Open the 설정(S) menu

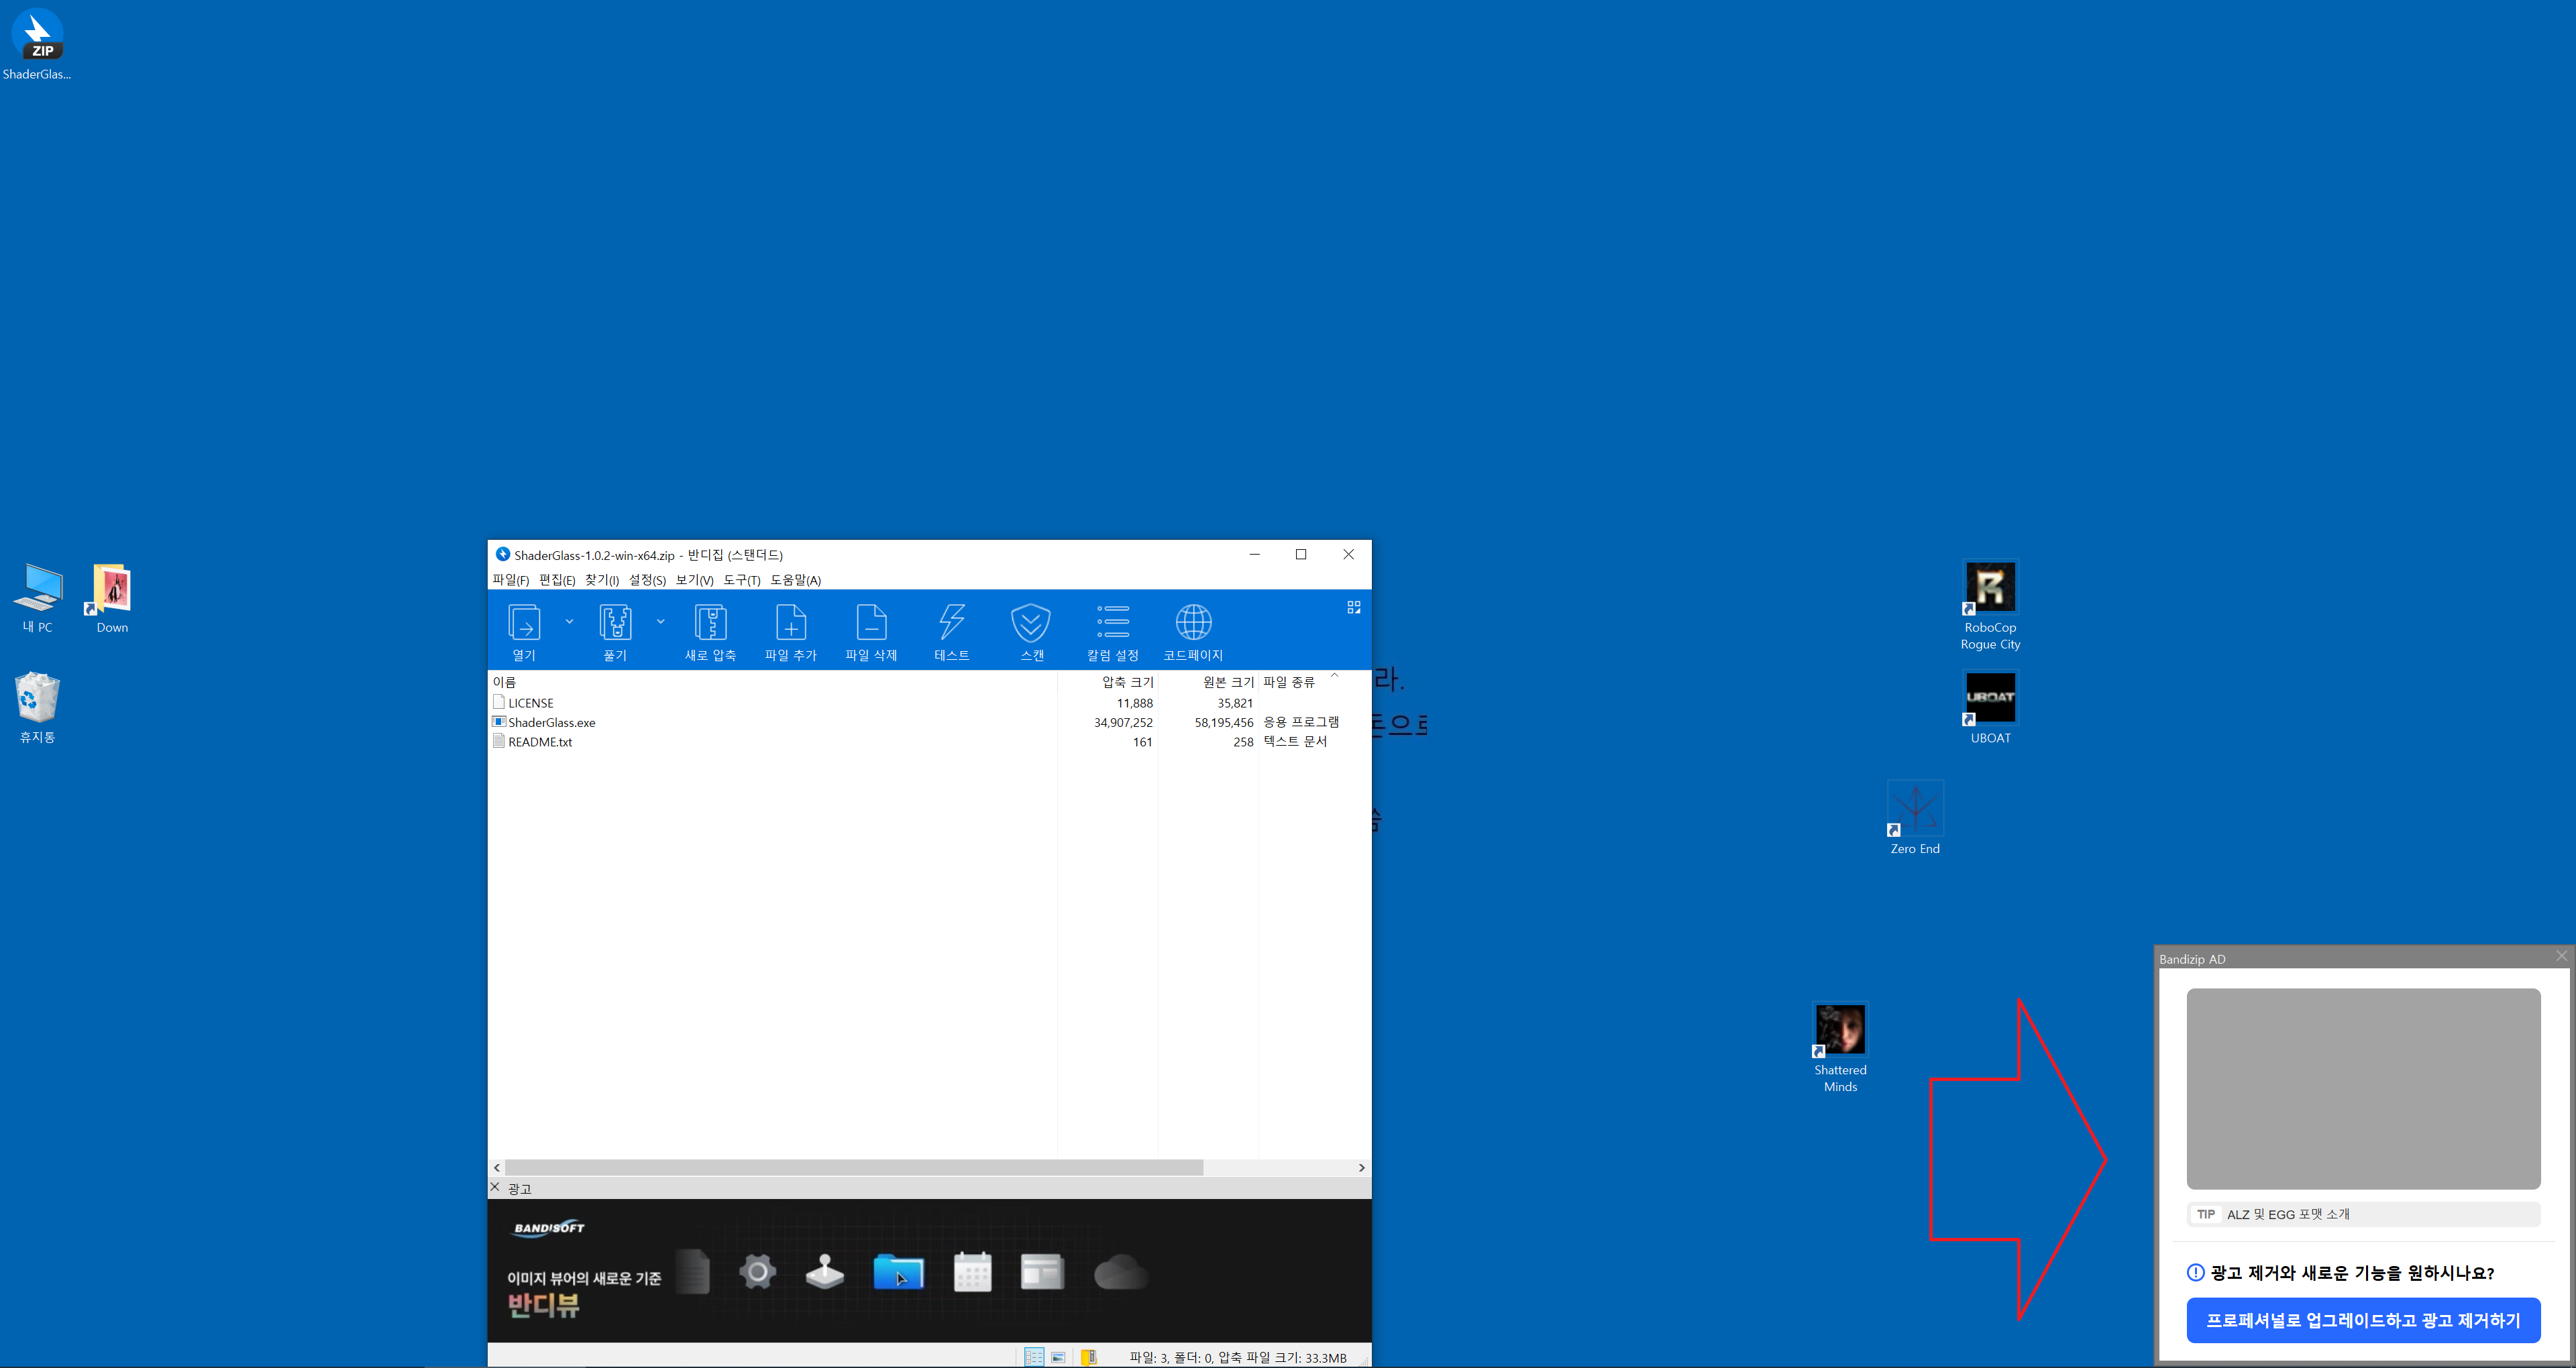(x=647, y=580)
